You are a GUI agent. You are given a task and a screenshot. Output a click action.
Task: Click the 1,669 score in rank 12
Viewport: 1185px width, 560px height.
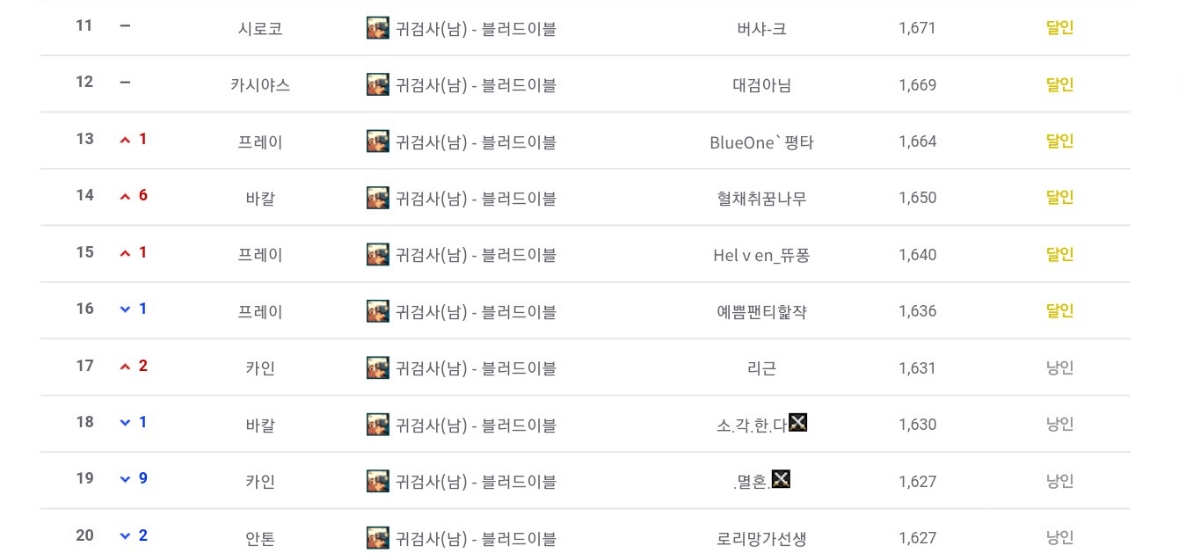click(x=917, y=85)
